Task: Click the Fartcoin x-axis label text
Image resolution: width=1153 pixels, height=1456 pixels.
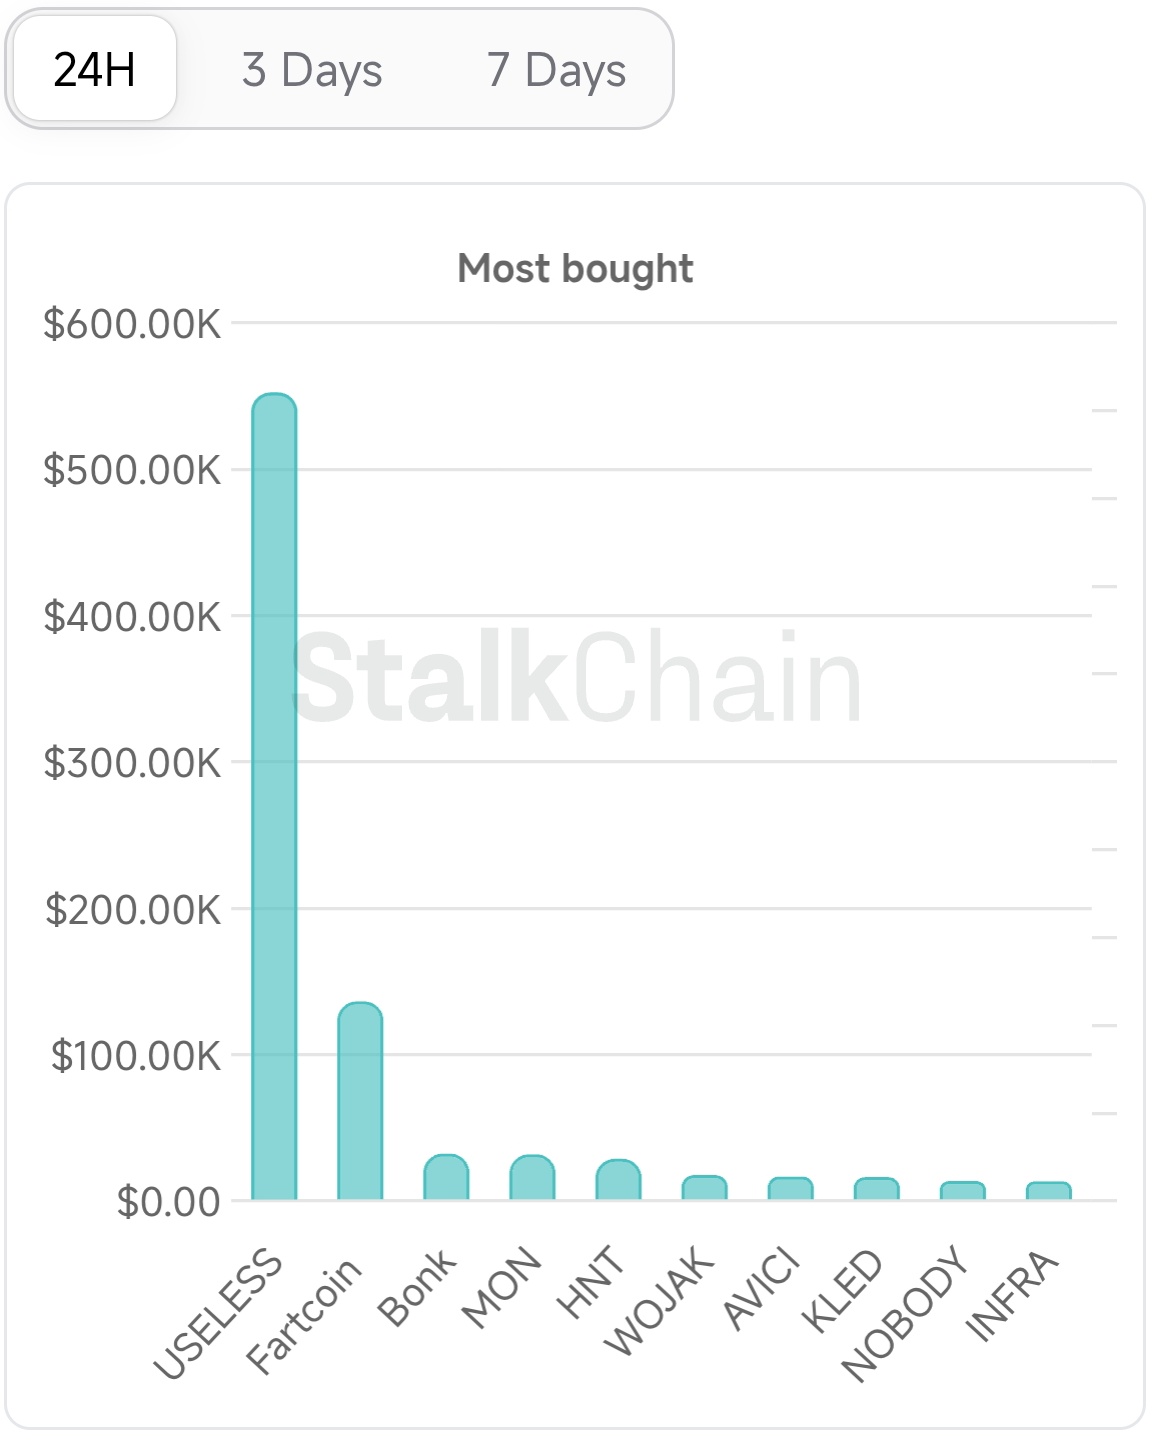Action: [303, 1314]
